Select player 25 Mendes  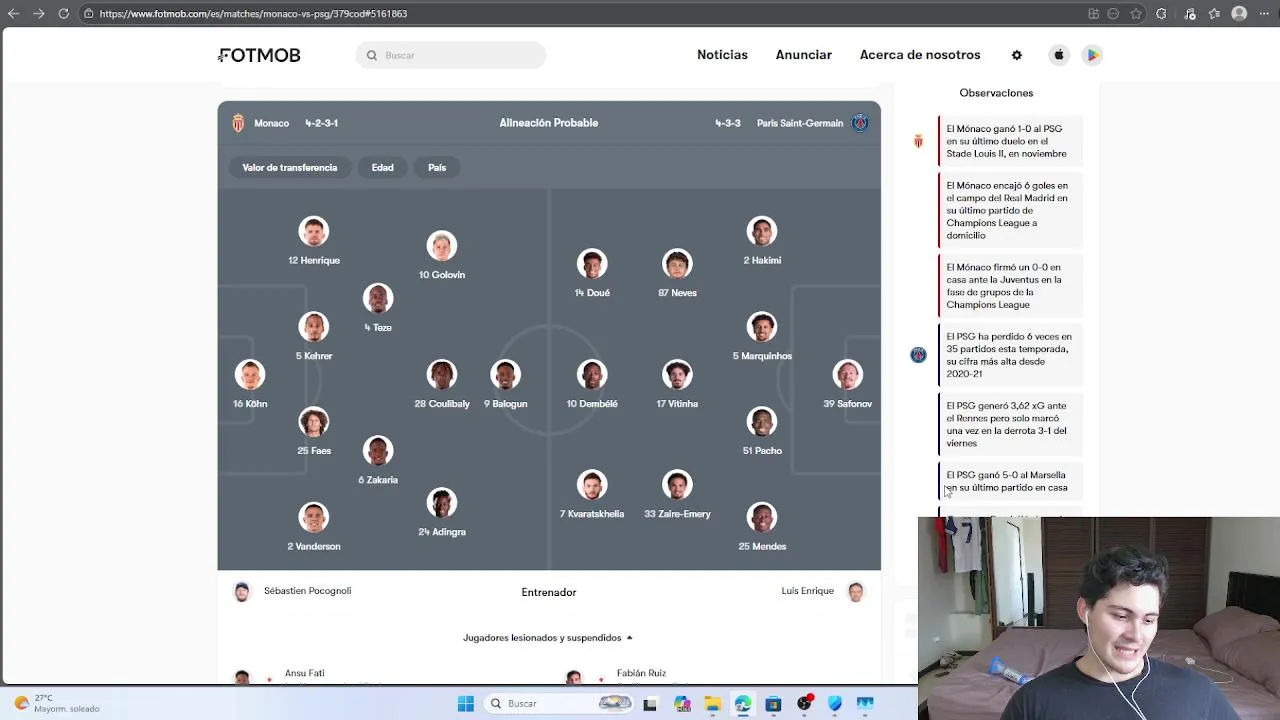[x=762, y=528]
